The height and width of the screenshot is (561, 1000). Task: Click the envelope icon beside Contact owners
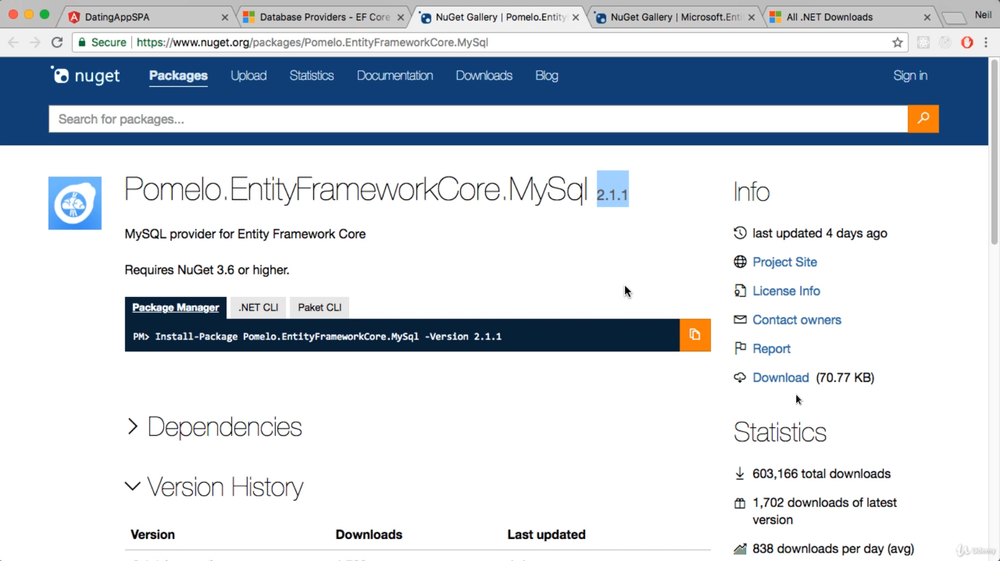pyautogui.click(x=740, y=319)
